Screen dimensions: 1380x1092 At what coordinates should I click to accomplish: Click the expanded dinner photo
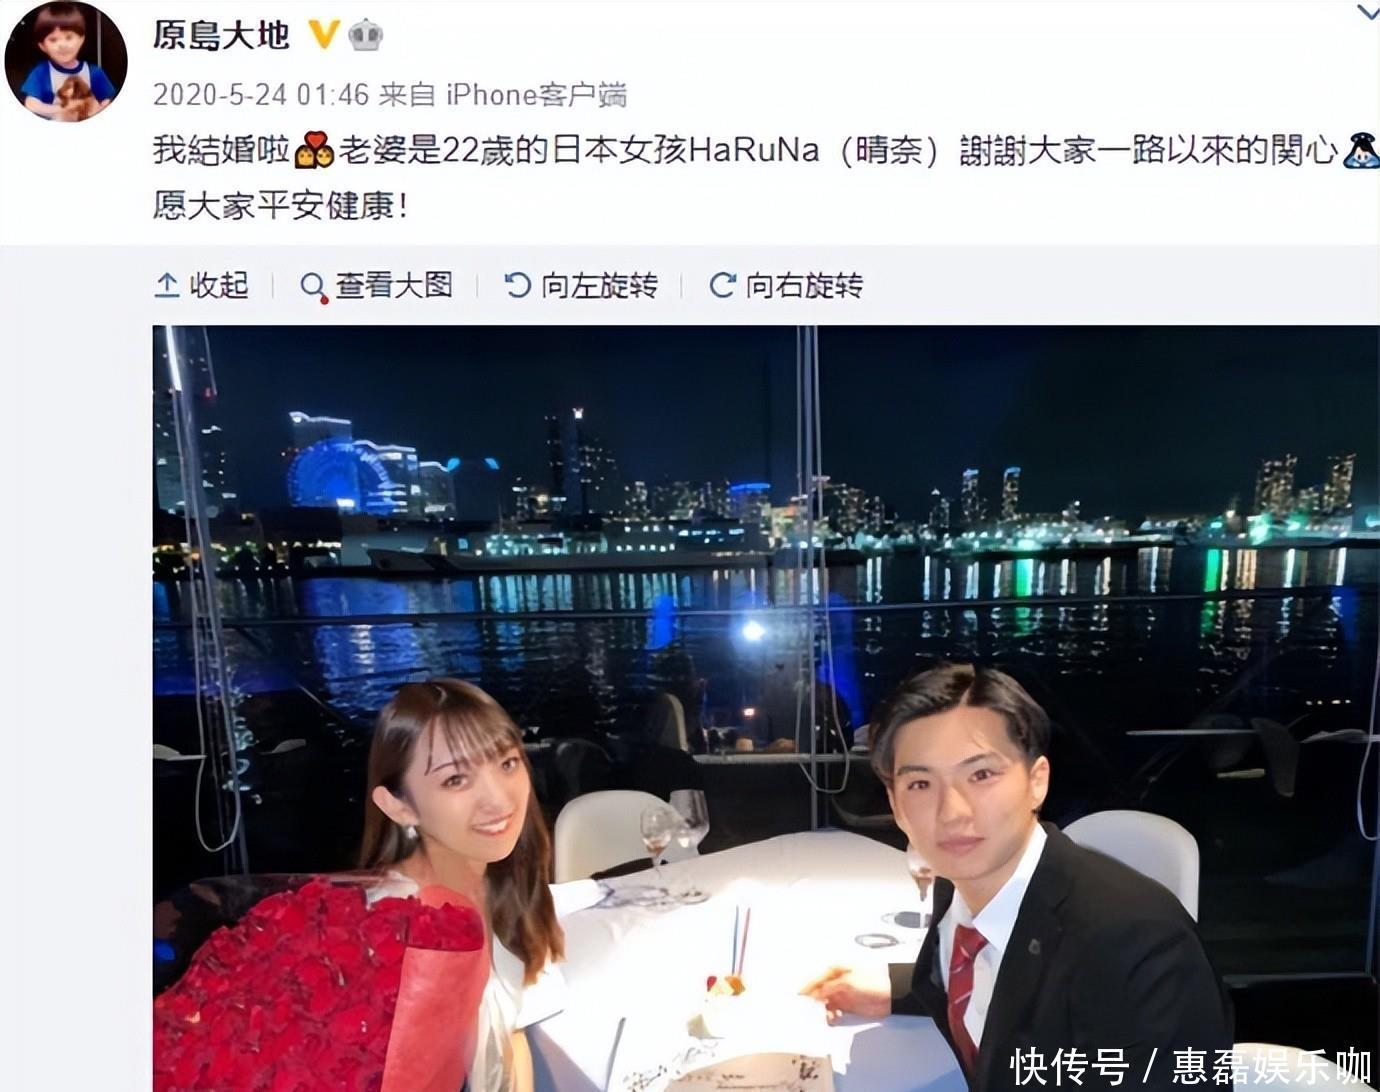tap(766, 708)
